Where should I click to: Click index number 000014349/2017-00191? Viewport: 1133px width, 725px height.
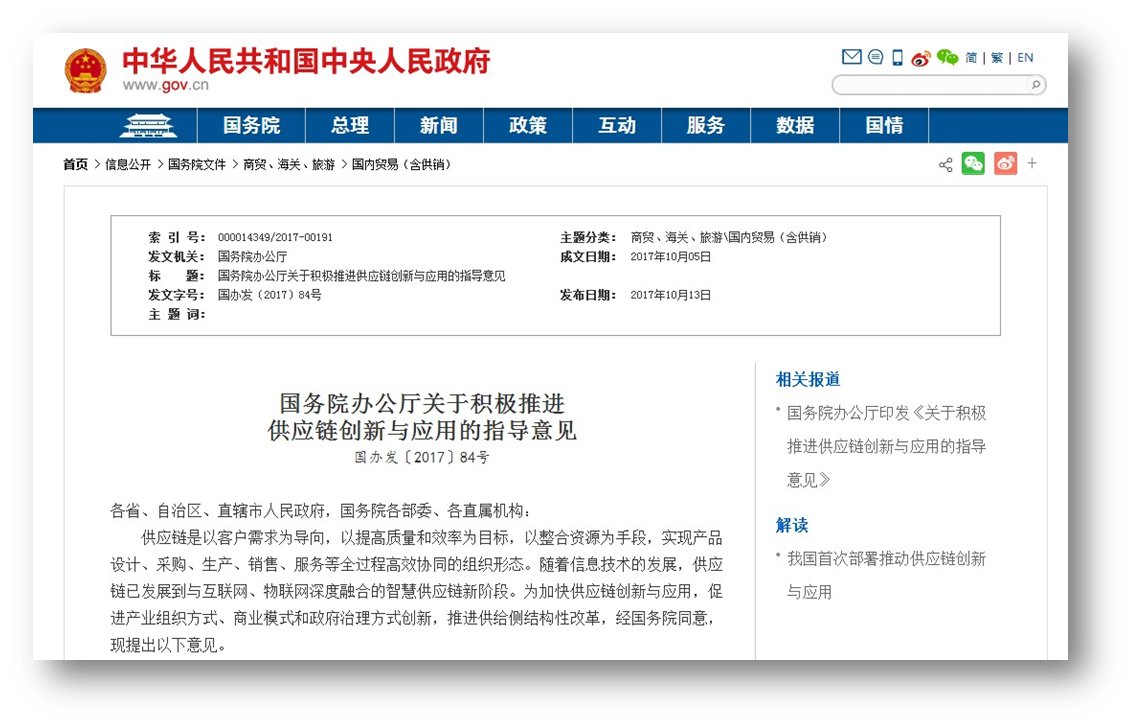coord(275,237)
